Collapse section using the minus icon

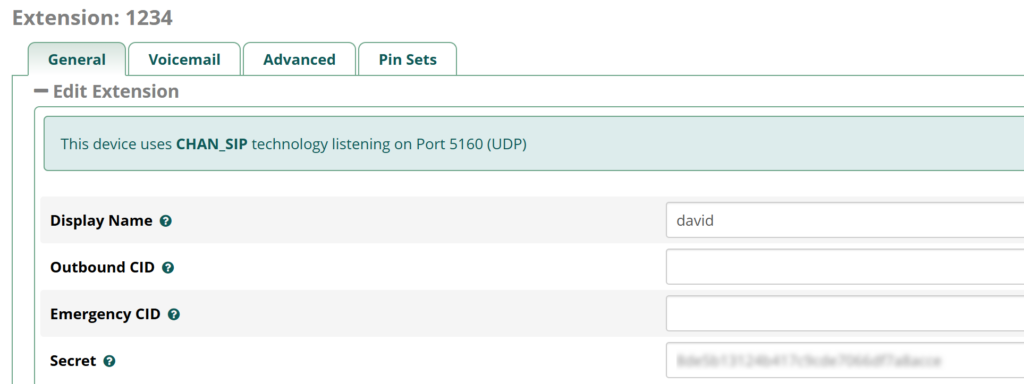coord(41,91)
